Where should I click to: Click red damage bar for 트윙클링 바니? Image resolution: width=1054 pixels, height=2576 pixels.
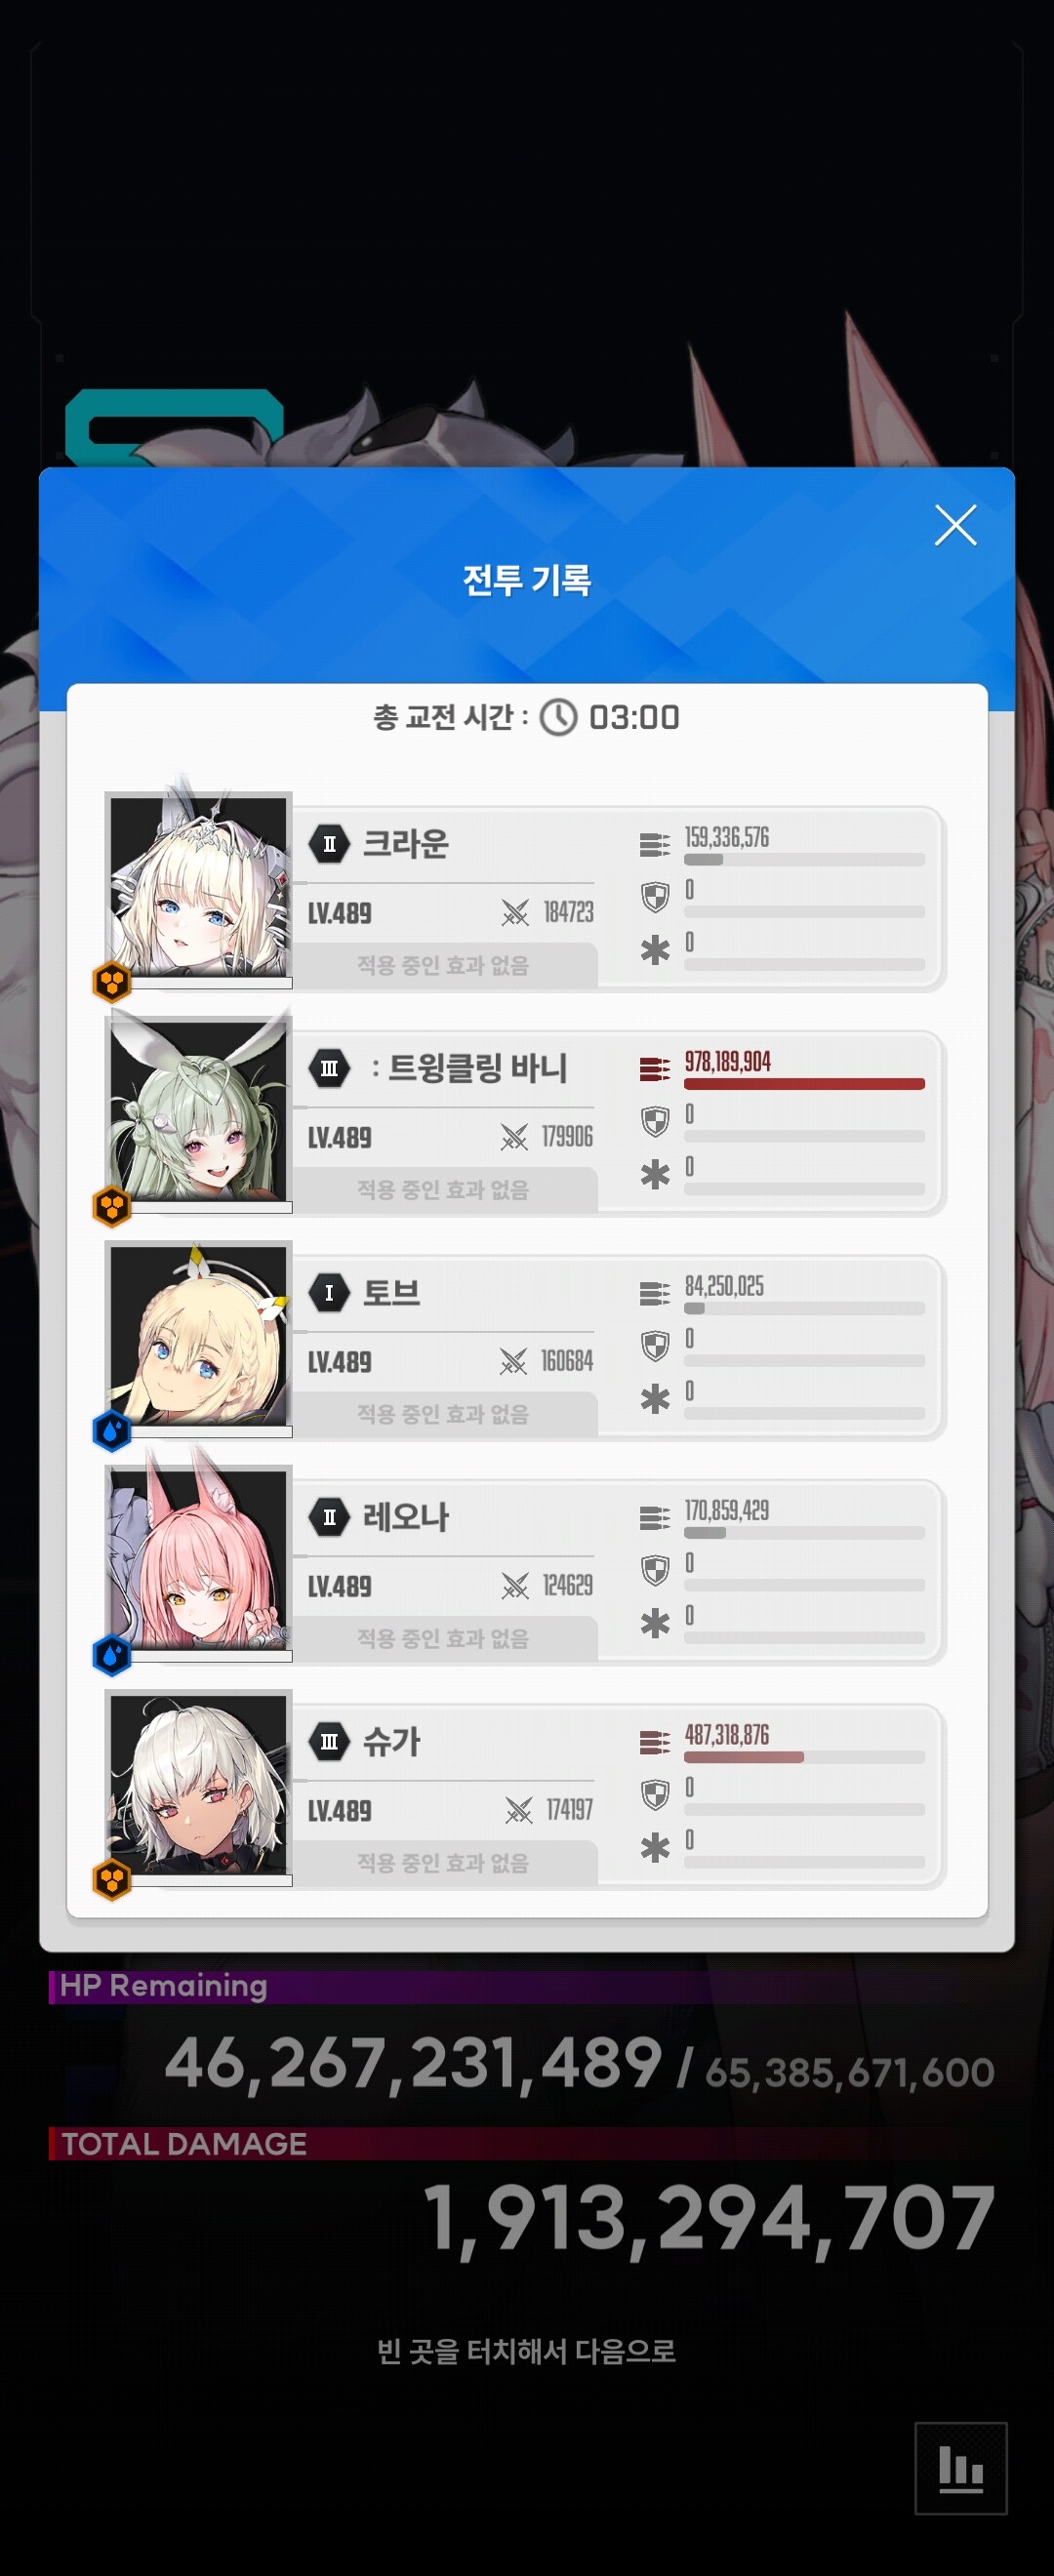[804, 1084]
